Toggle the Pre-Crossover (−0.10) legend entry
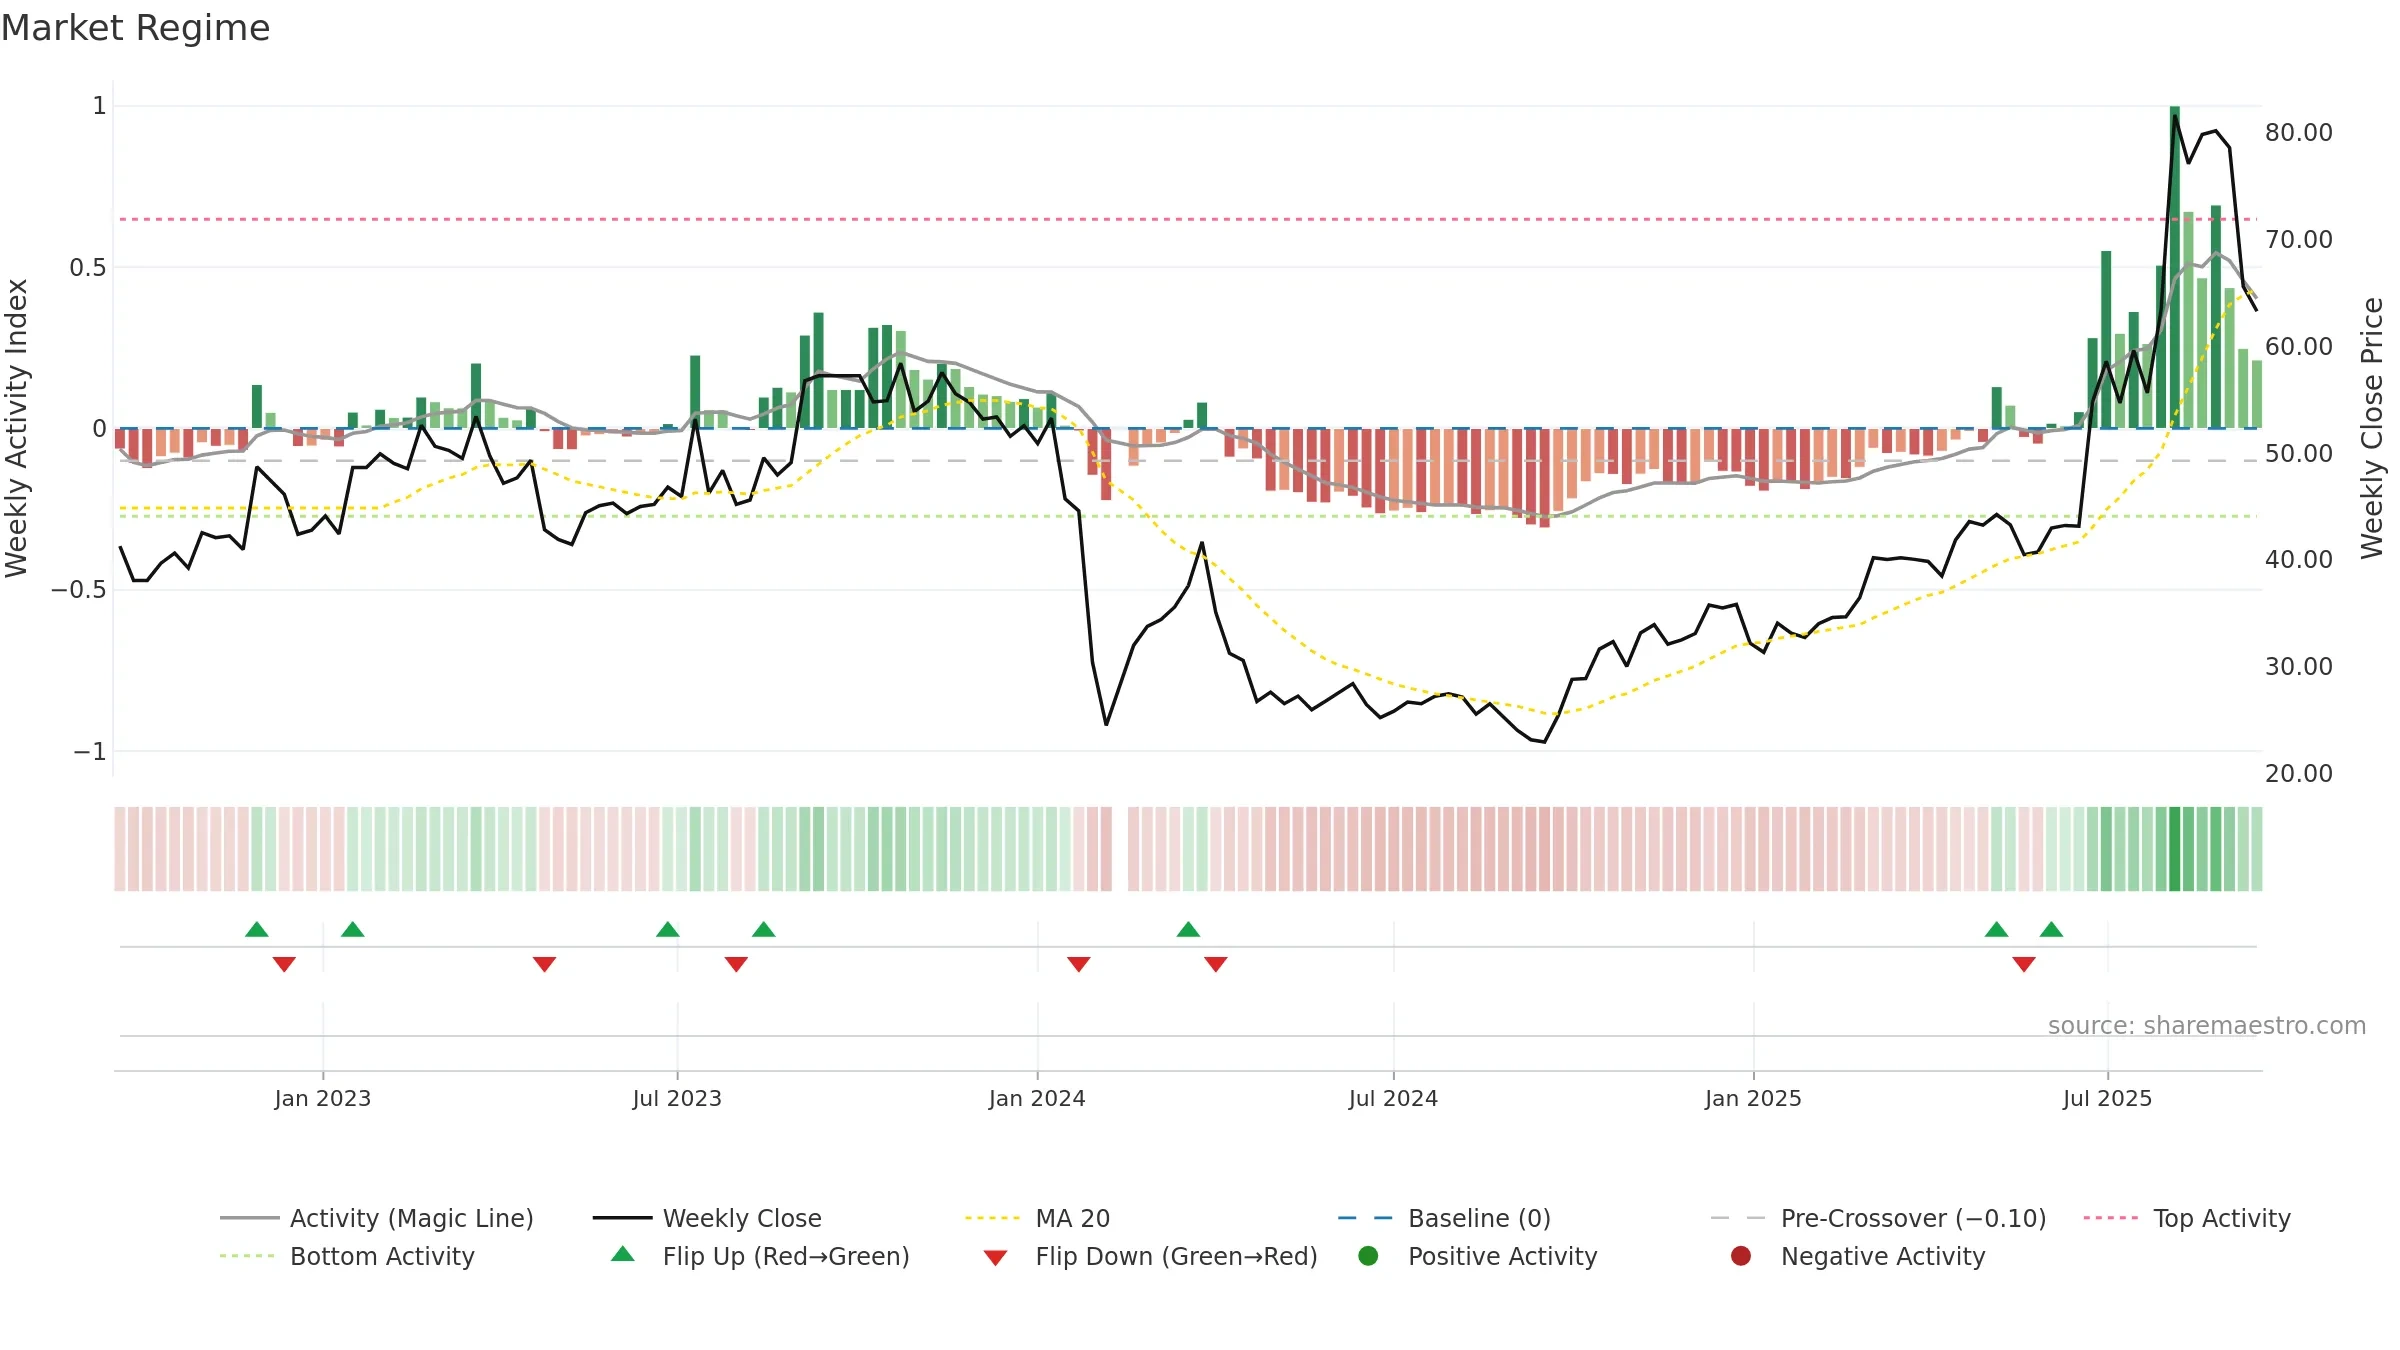Viewport: 2400px width, 1350px height. point(1878,1218)
